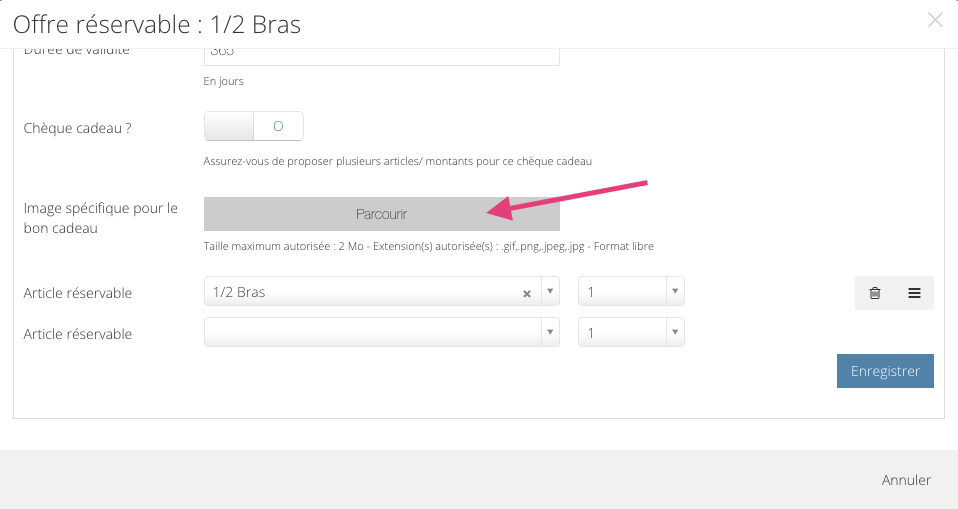Save the offer with the Enregistrer button
The image size is (958, 509).
(x=885, y=371)
